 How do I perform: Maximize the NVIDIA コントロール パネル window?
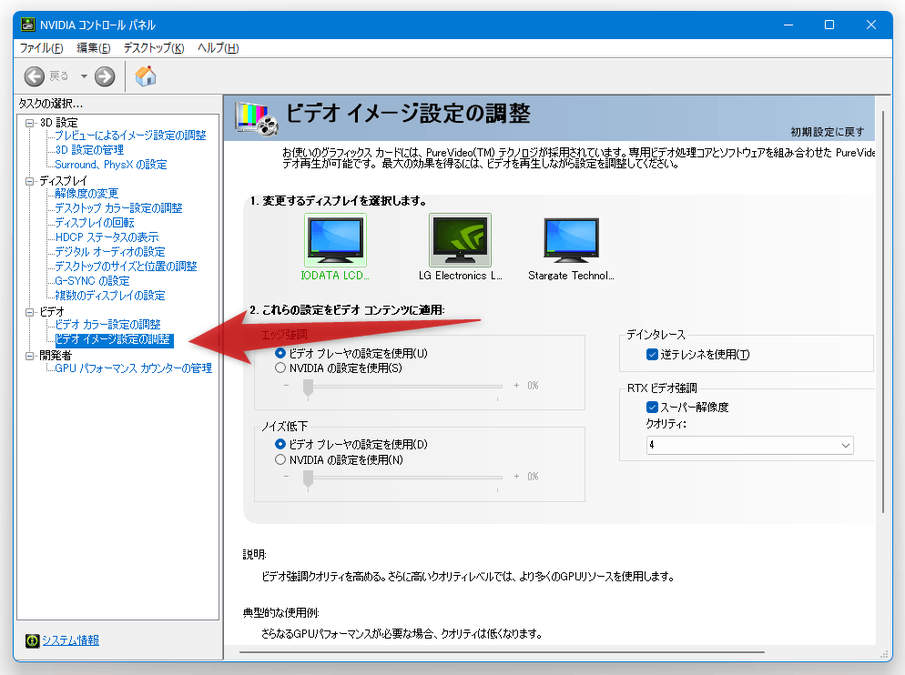(x=829, y=25)
